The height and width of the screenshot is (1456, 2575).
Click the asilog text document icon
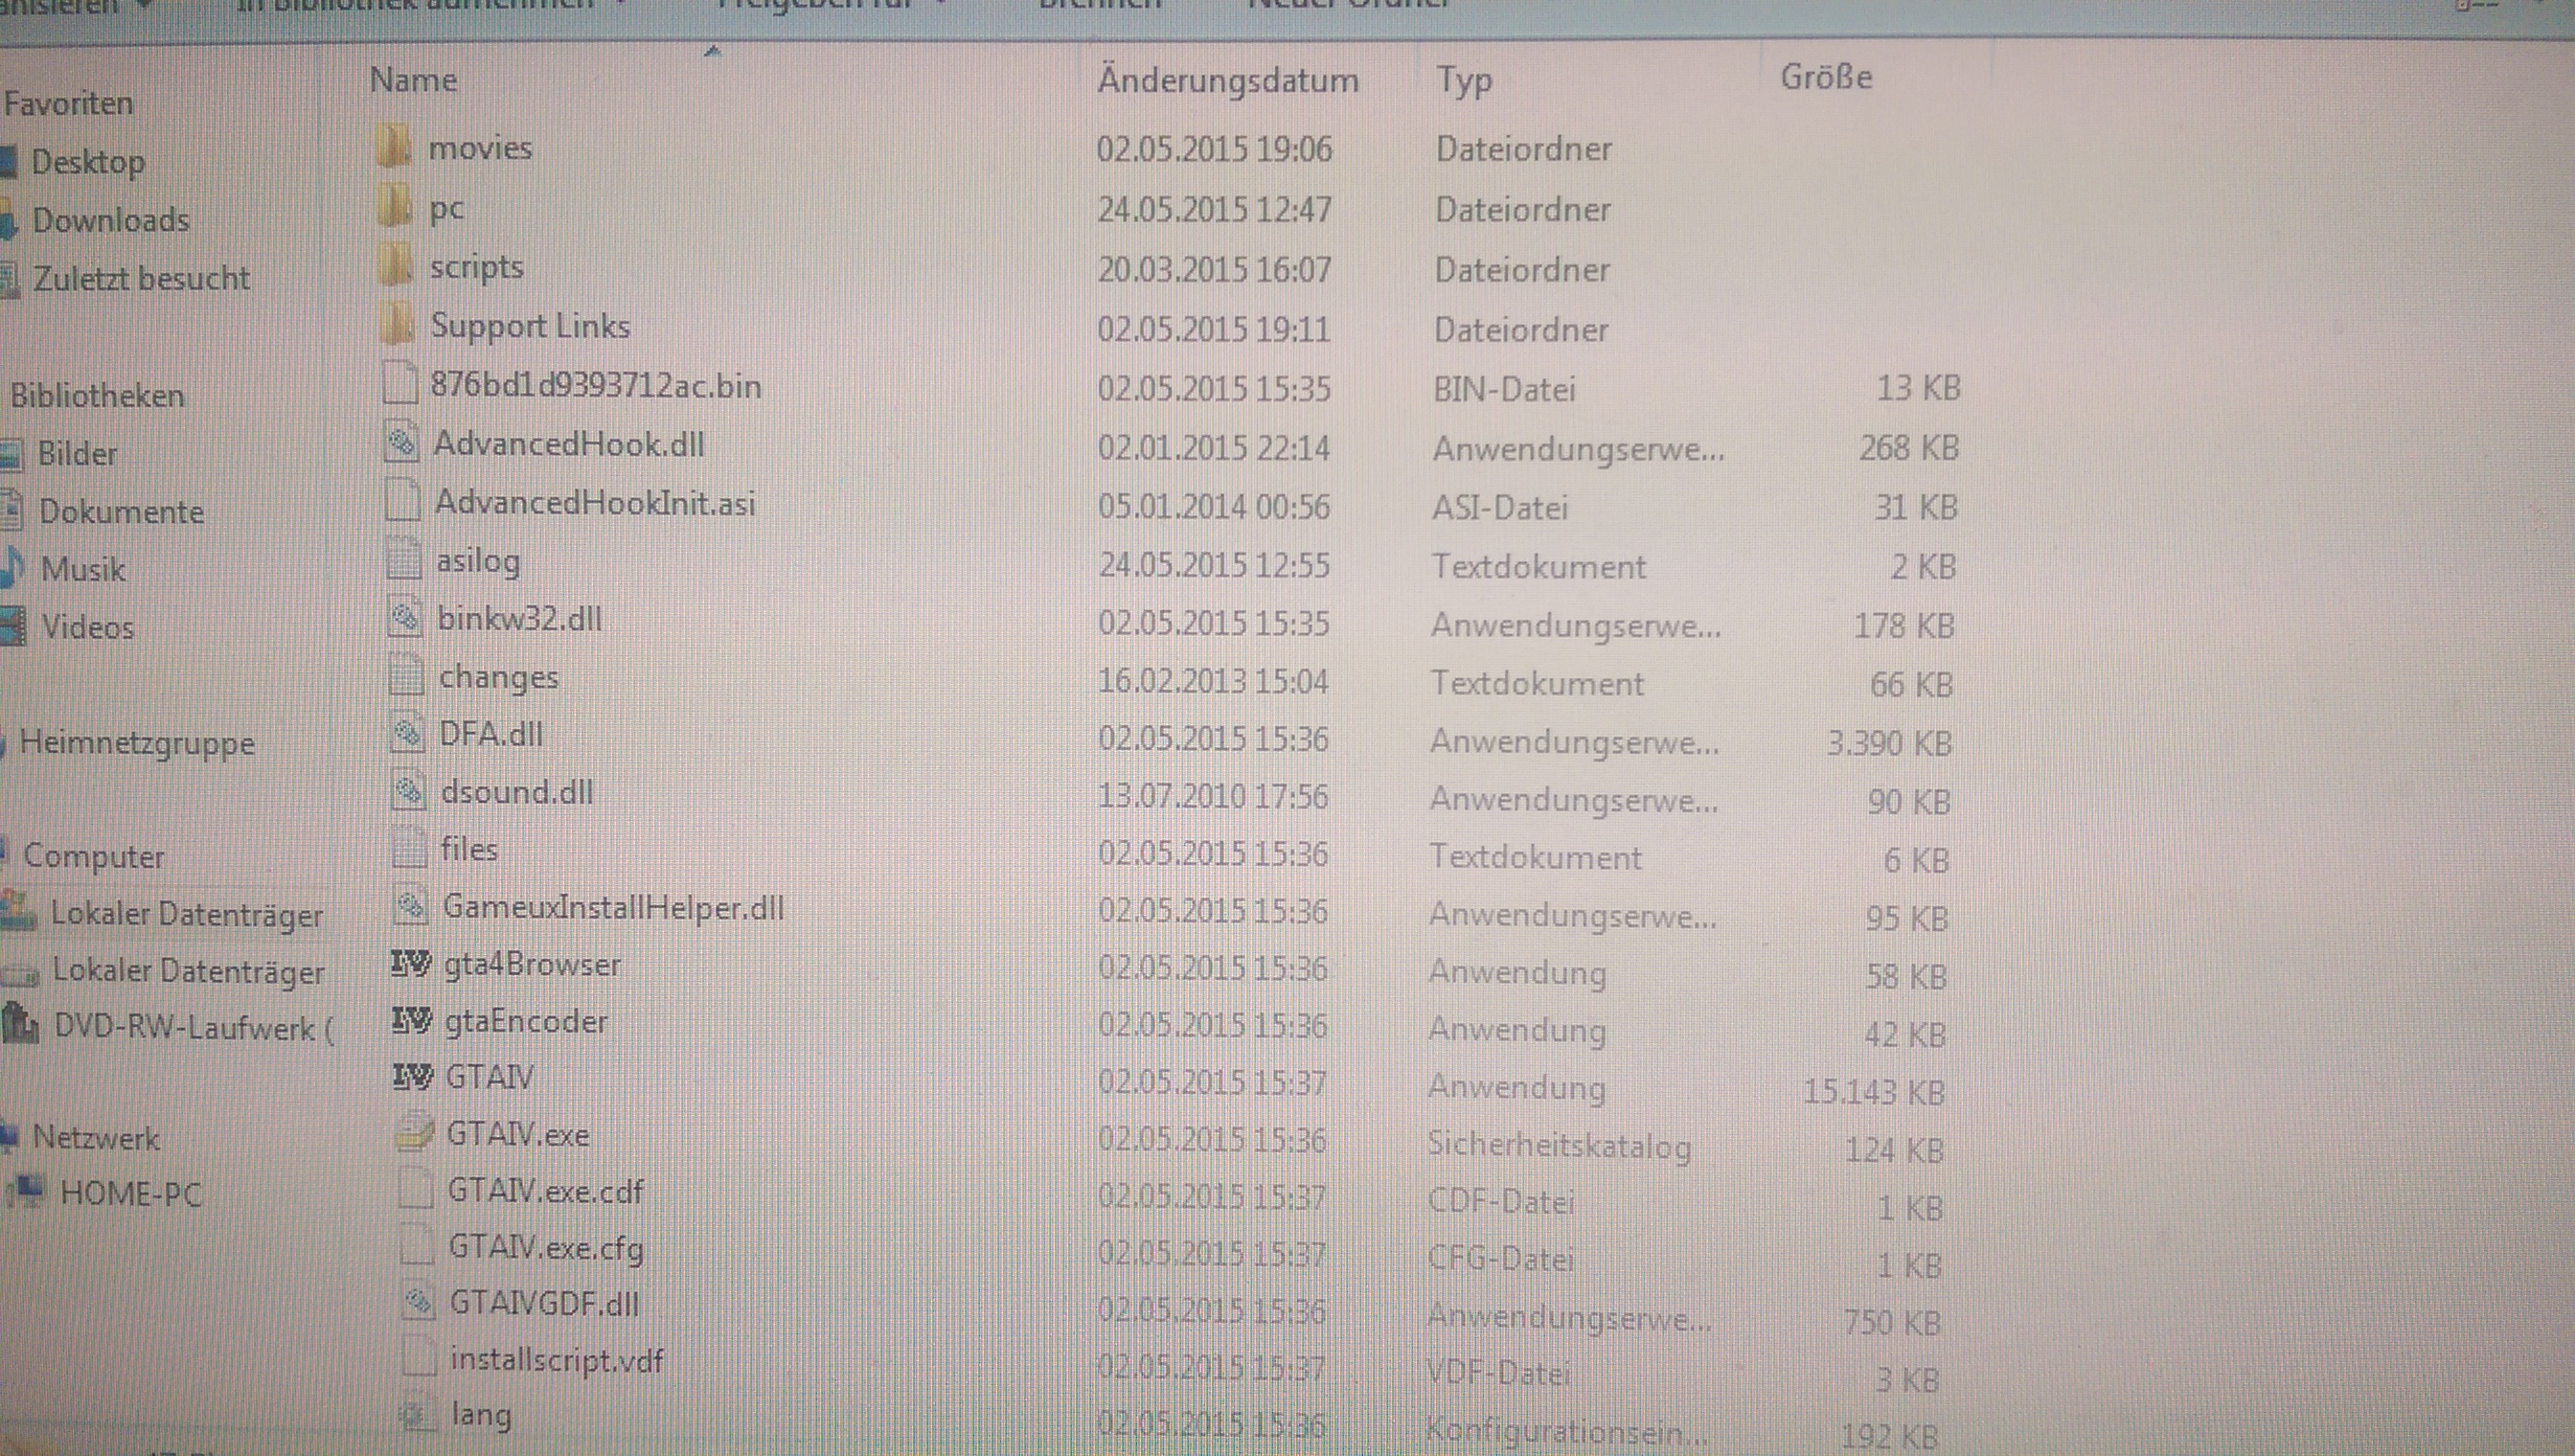pos(403,560)
